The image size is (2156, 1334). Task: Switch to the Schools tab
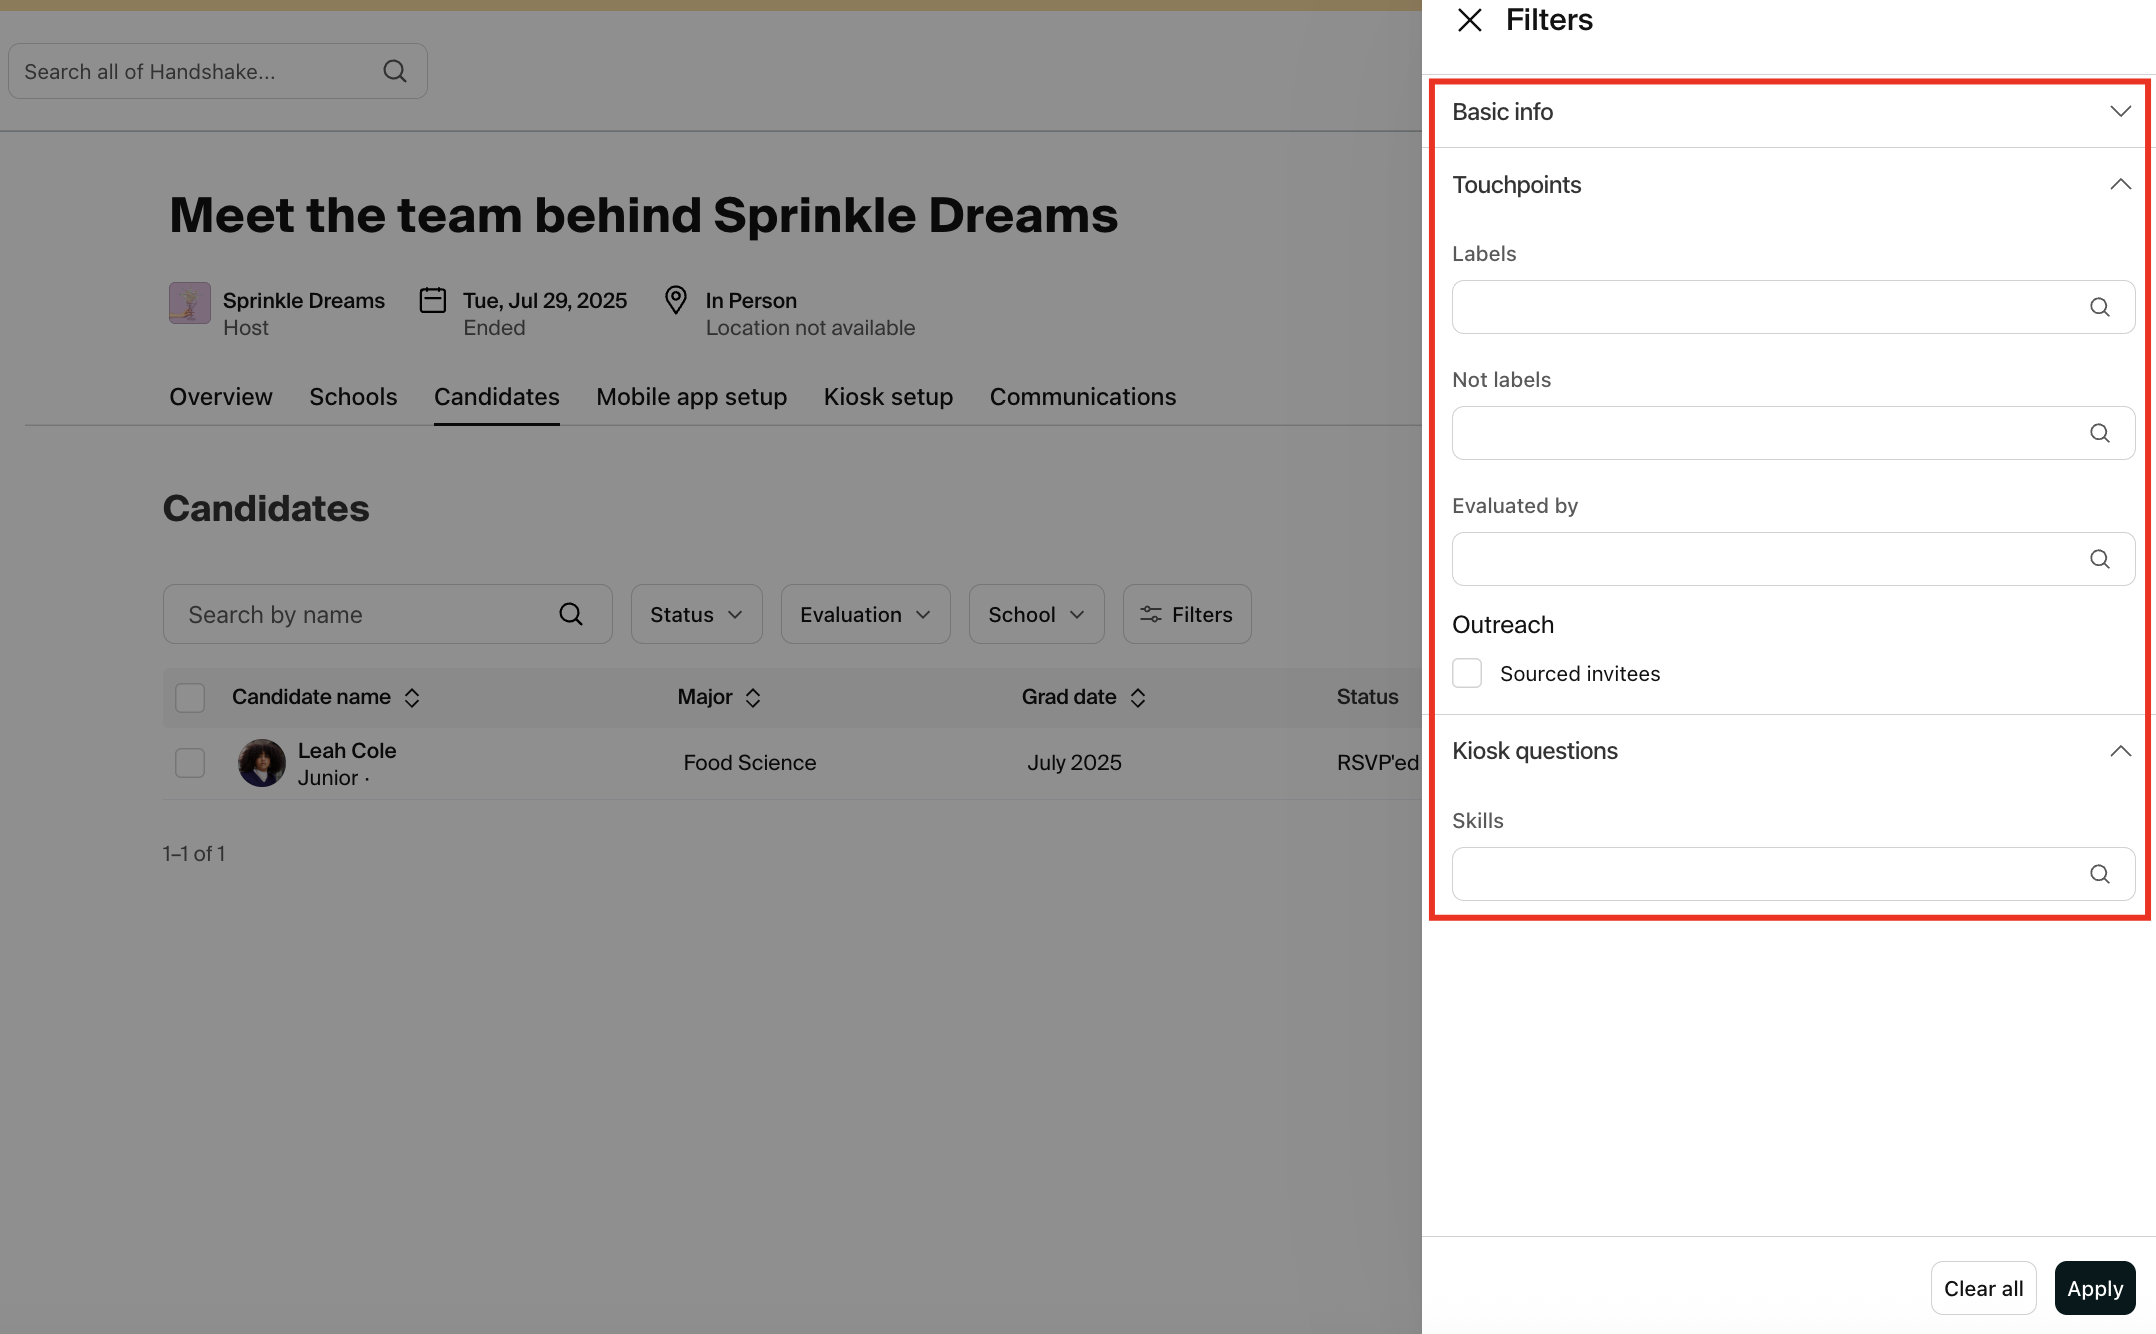(353, 397)
